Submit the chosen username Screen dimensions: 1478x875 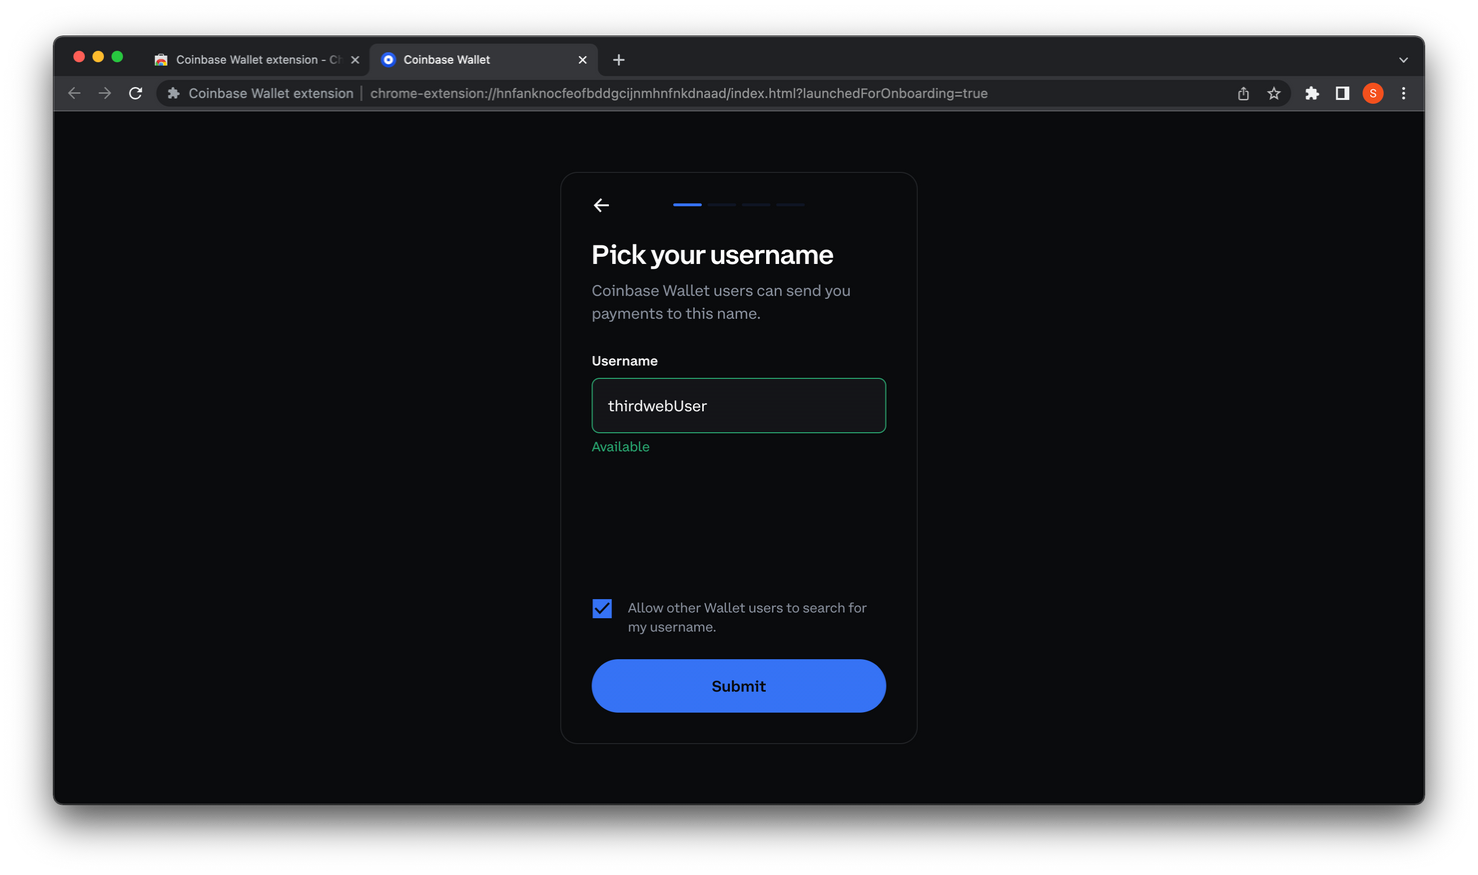coord(738,686)
